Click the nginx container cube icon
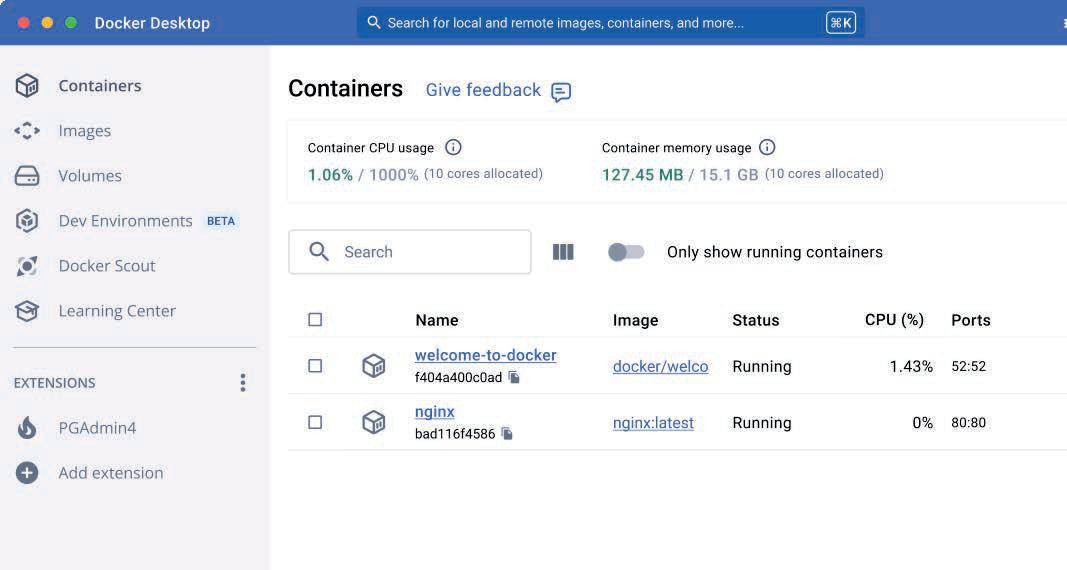1067x570 pixels. coord(374,422)
